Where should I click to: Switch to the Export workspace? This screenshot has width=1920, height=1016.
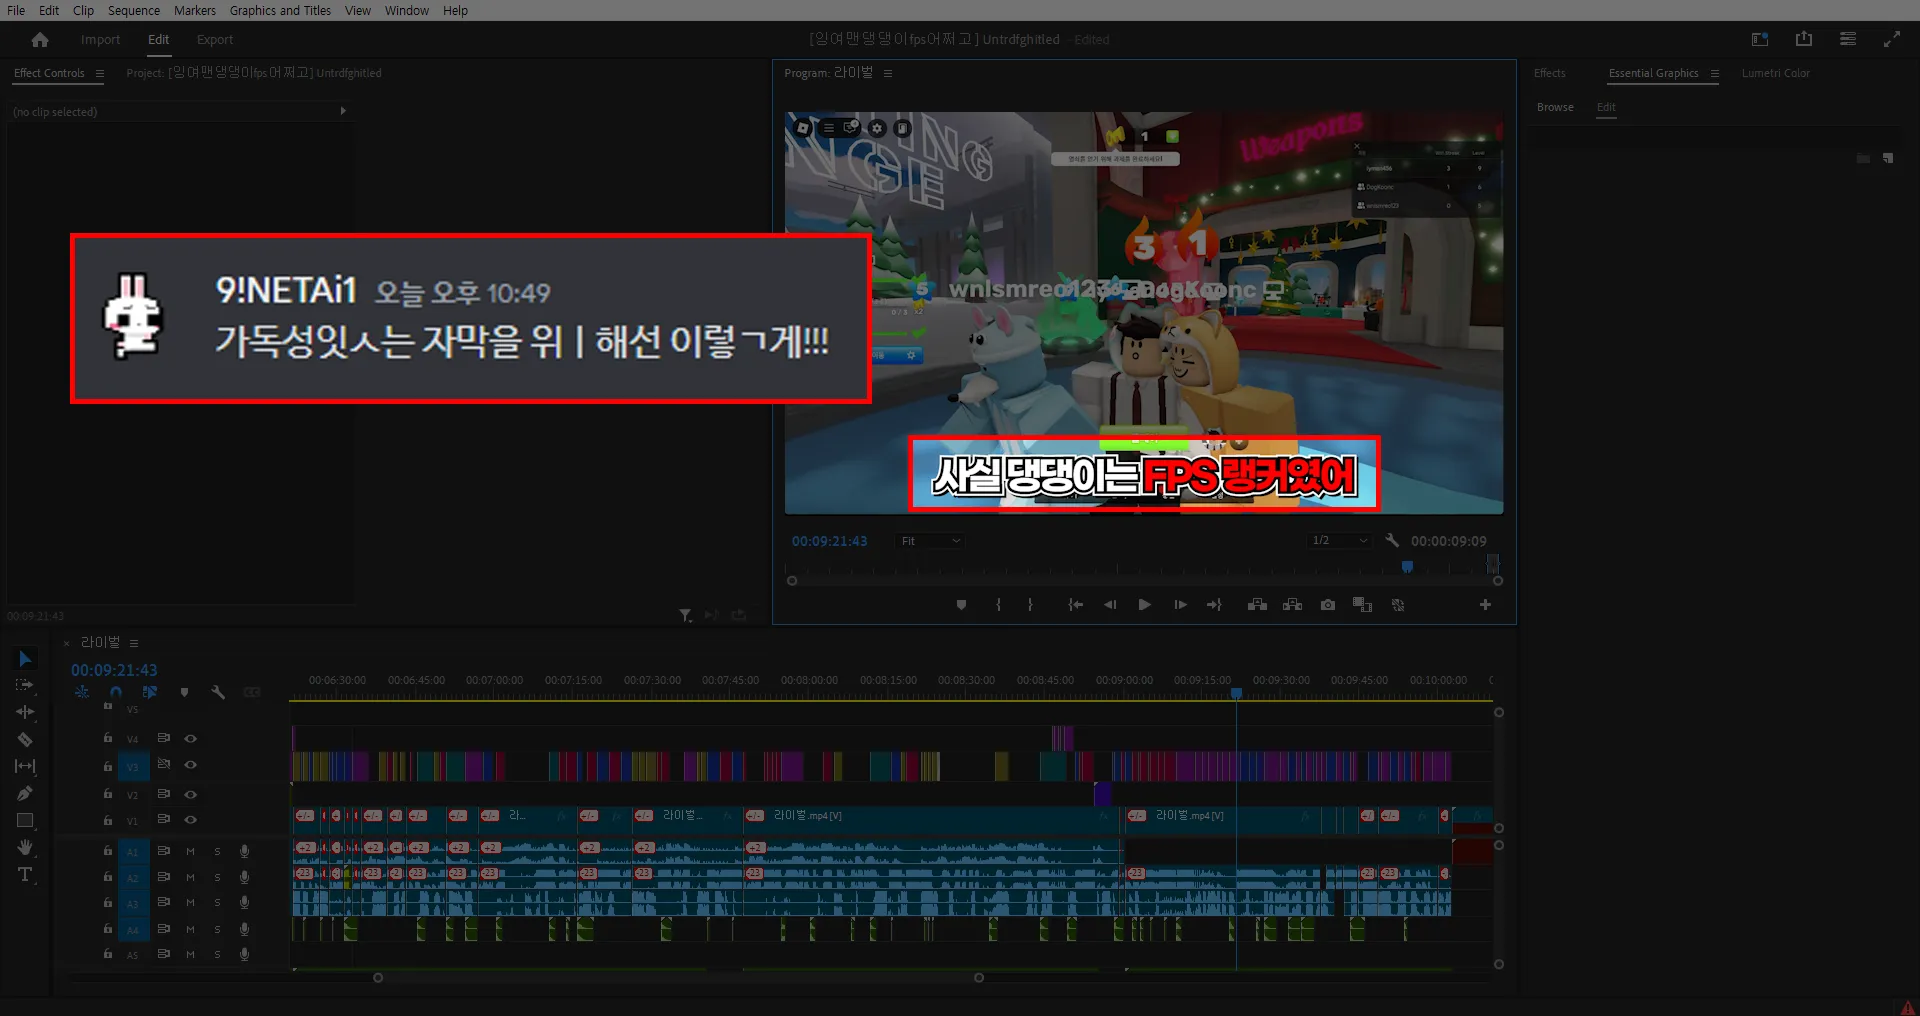(x=215, y=40)
